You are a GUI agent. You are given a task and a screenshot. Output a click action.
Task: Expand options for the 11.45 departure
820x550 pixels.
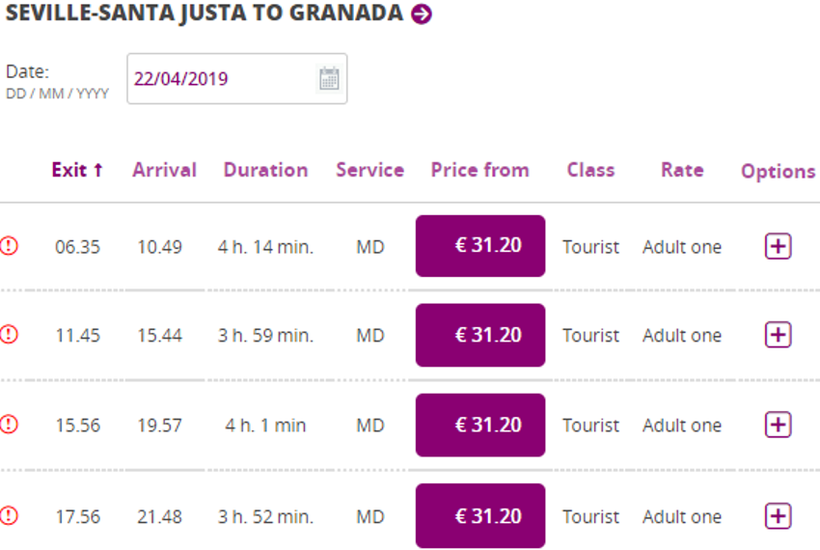778,335
